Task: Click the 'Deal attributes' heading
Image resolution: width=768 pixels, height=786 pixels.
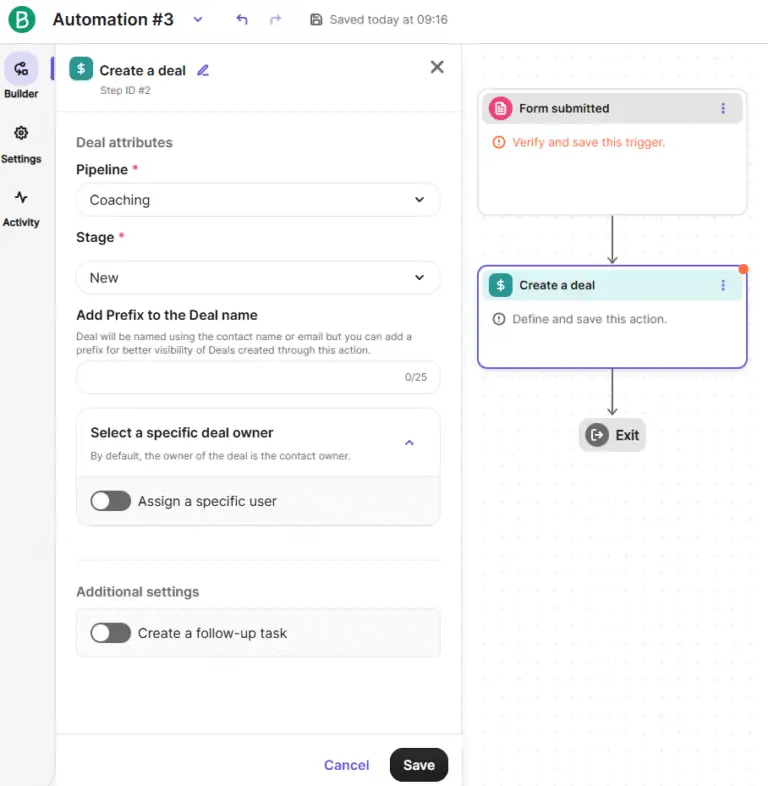Action: 124,142
